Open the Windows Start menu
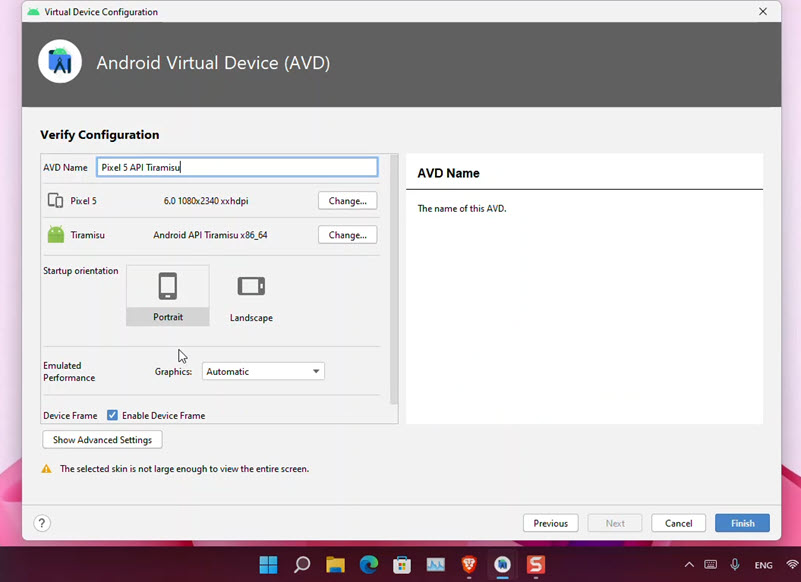801x582 pixels. click(x=268, y=565)
